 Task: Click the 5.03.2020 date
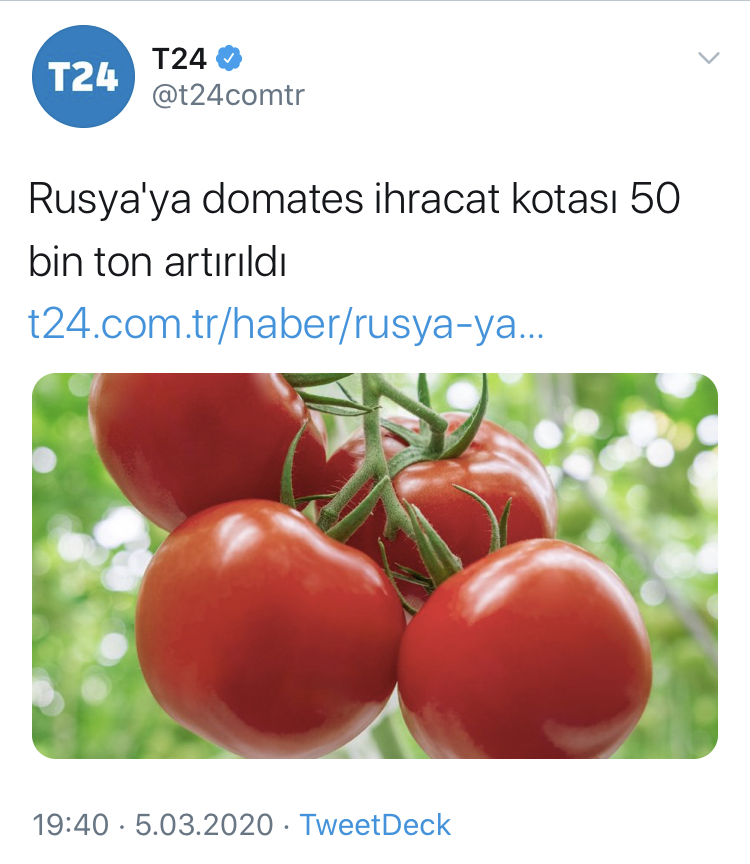click(204, 825)
